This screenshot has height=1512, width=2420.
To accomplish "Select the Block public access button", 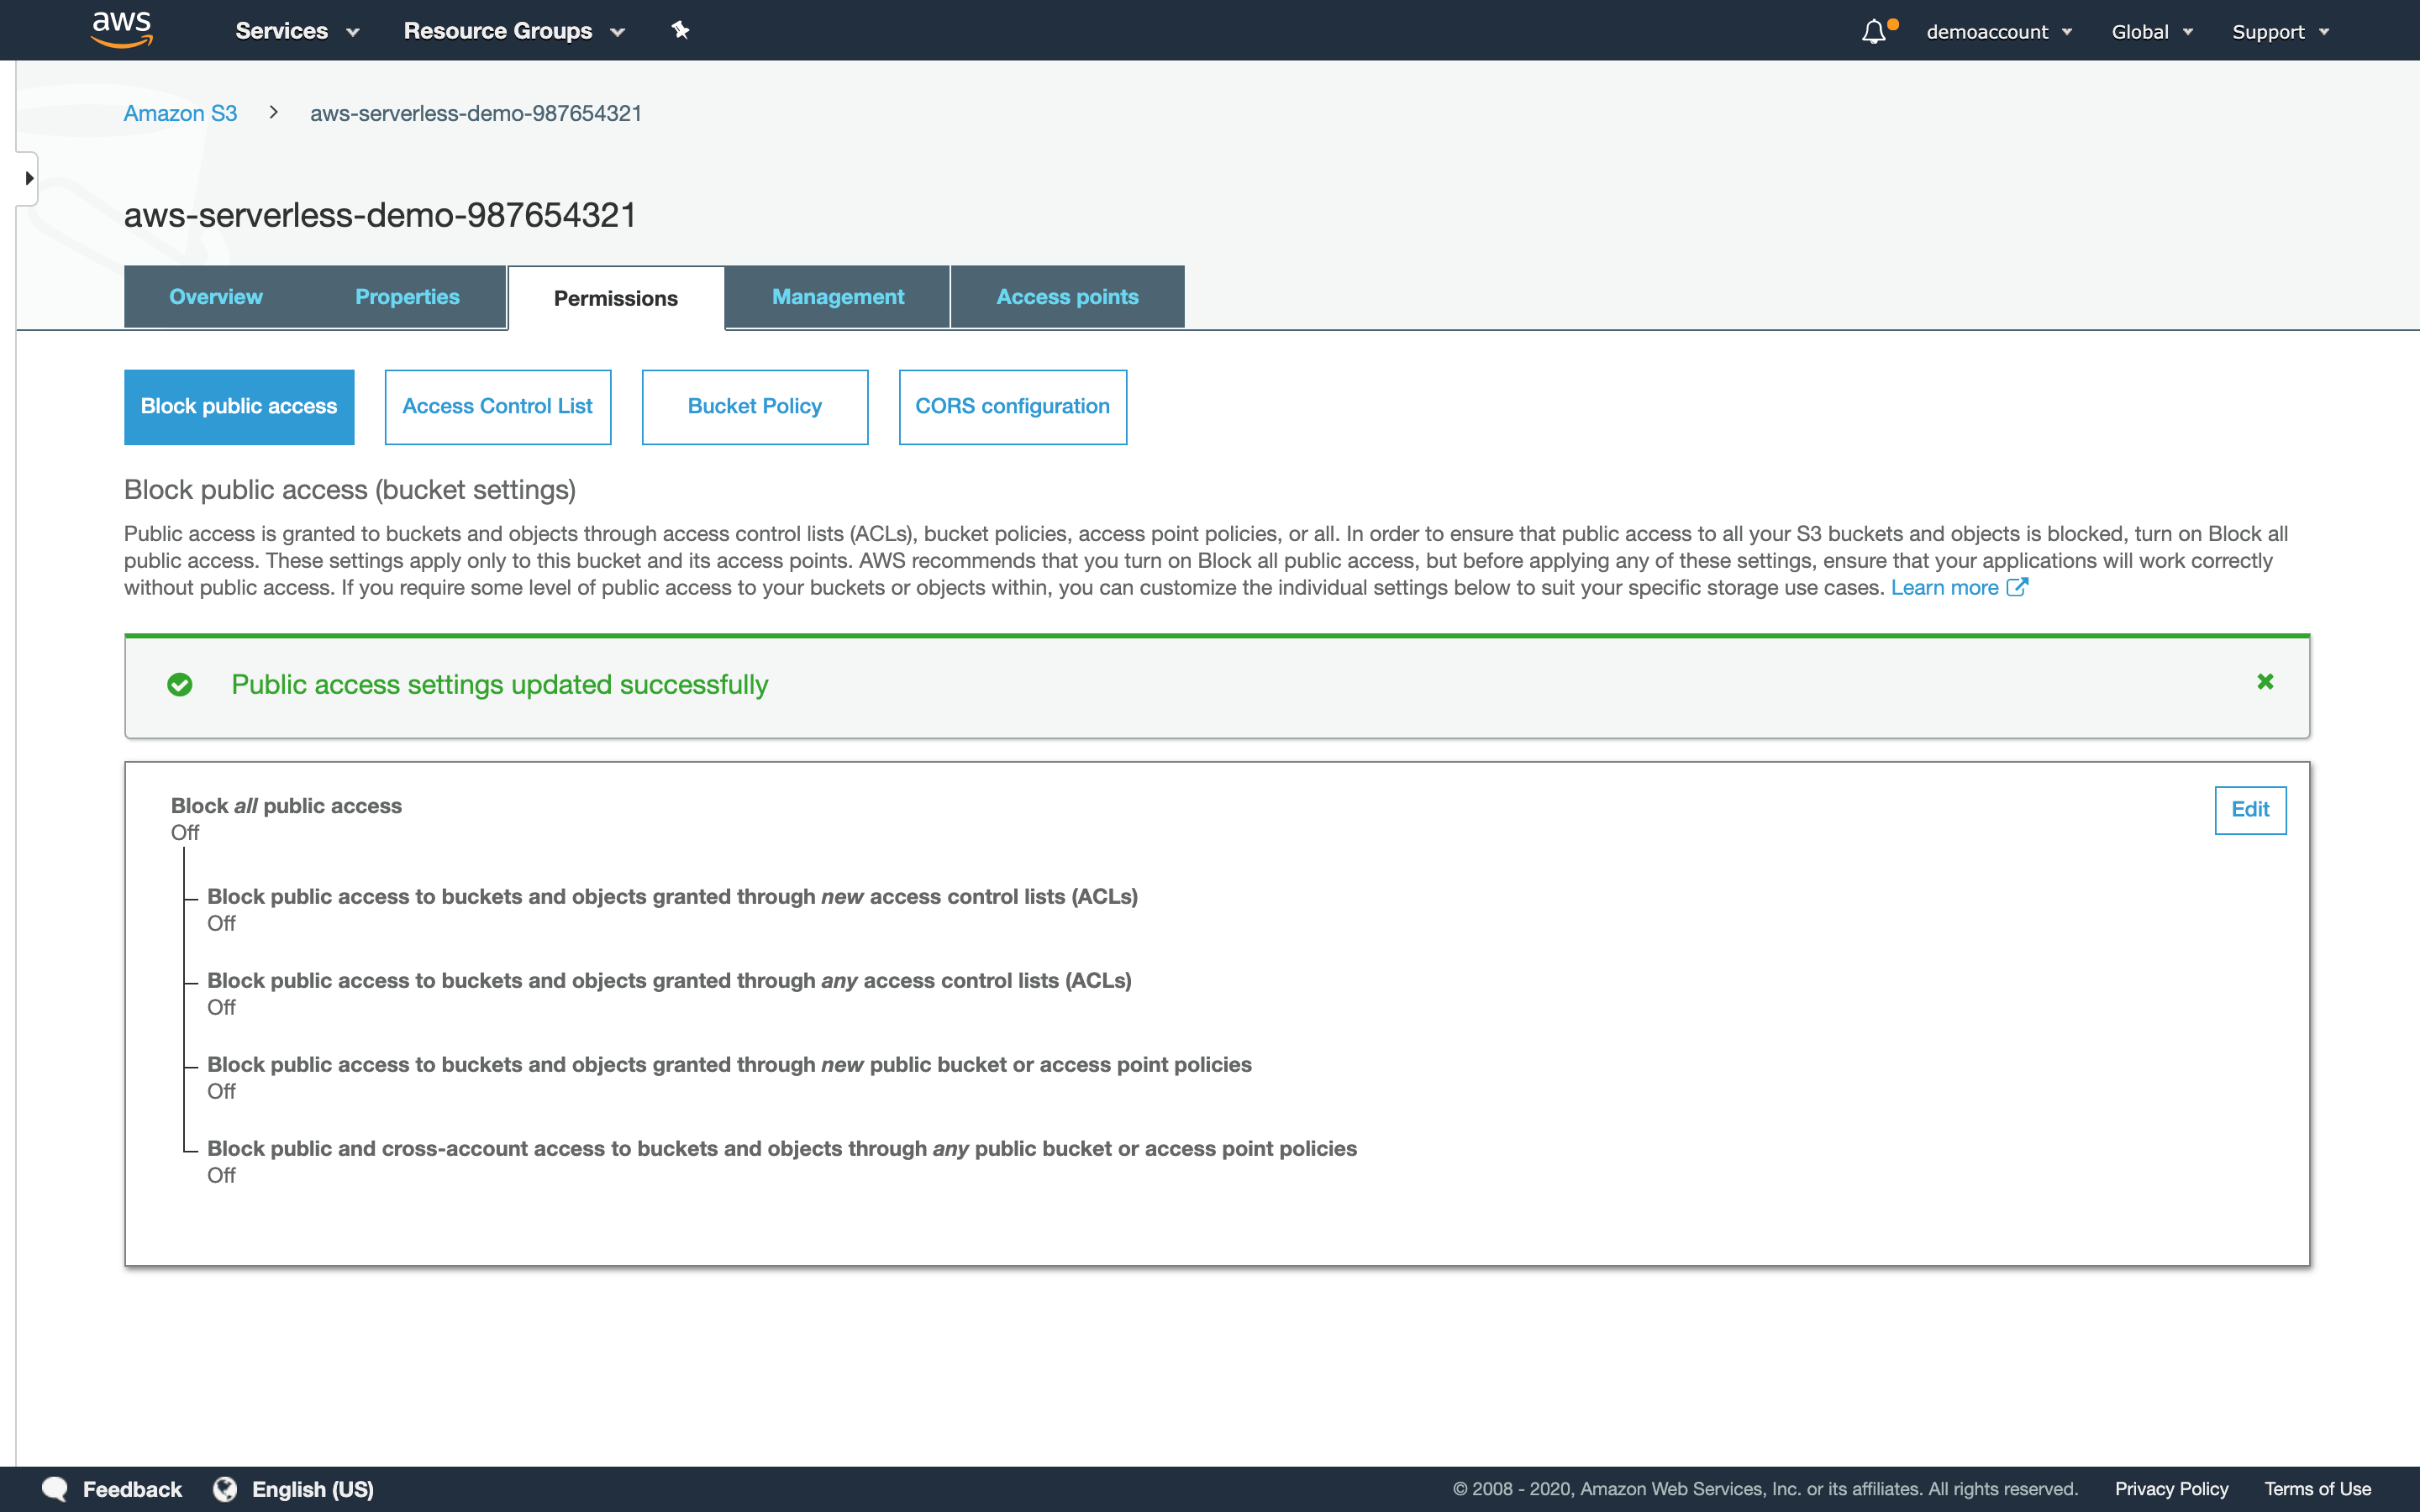I will [239, 407].
